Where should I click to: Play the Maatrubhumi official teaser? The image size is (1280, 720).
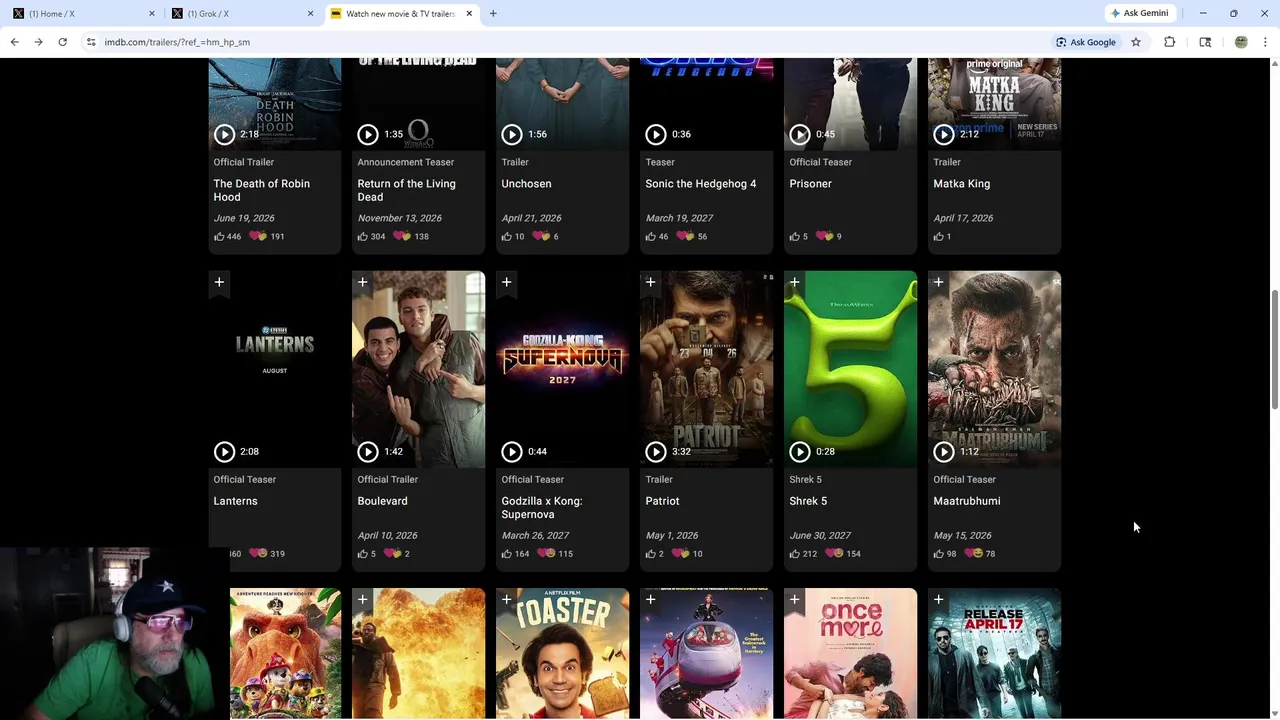pos(944,452)
